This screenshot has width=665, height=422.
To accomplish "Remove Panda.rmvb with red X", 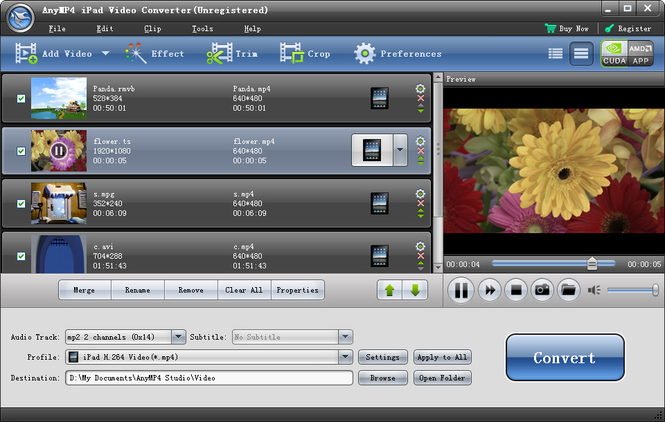I will pos(420,98).
